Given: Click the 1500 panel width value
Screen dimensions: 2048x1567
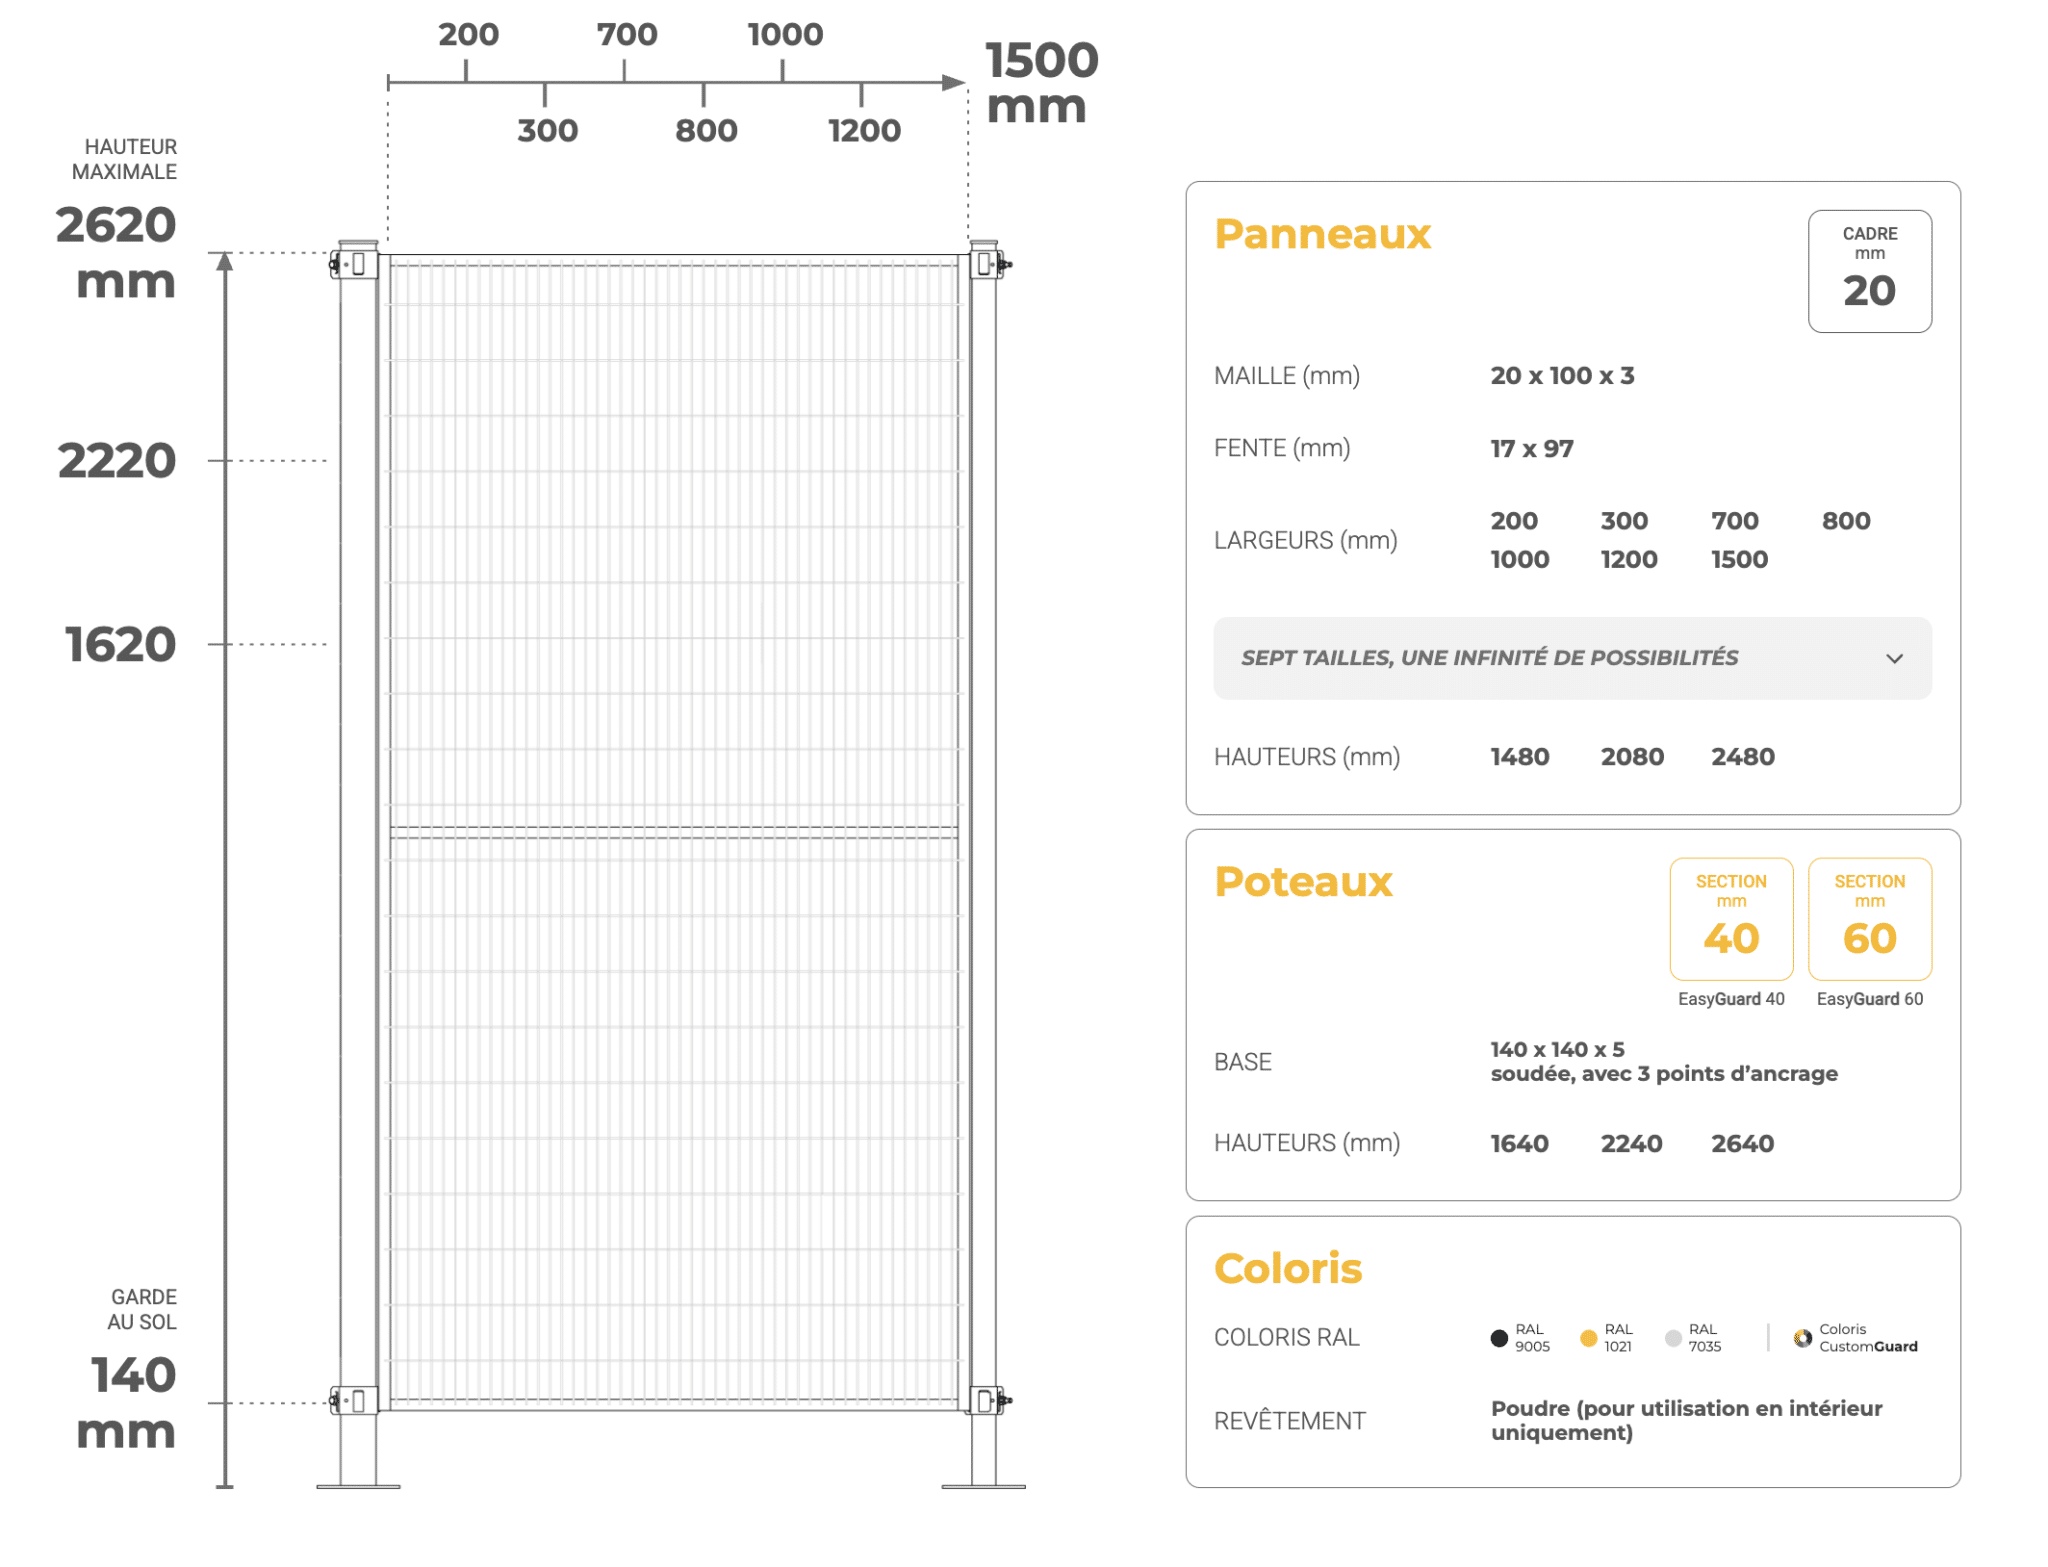Looking at the screenshot, I should (1738, 559).
